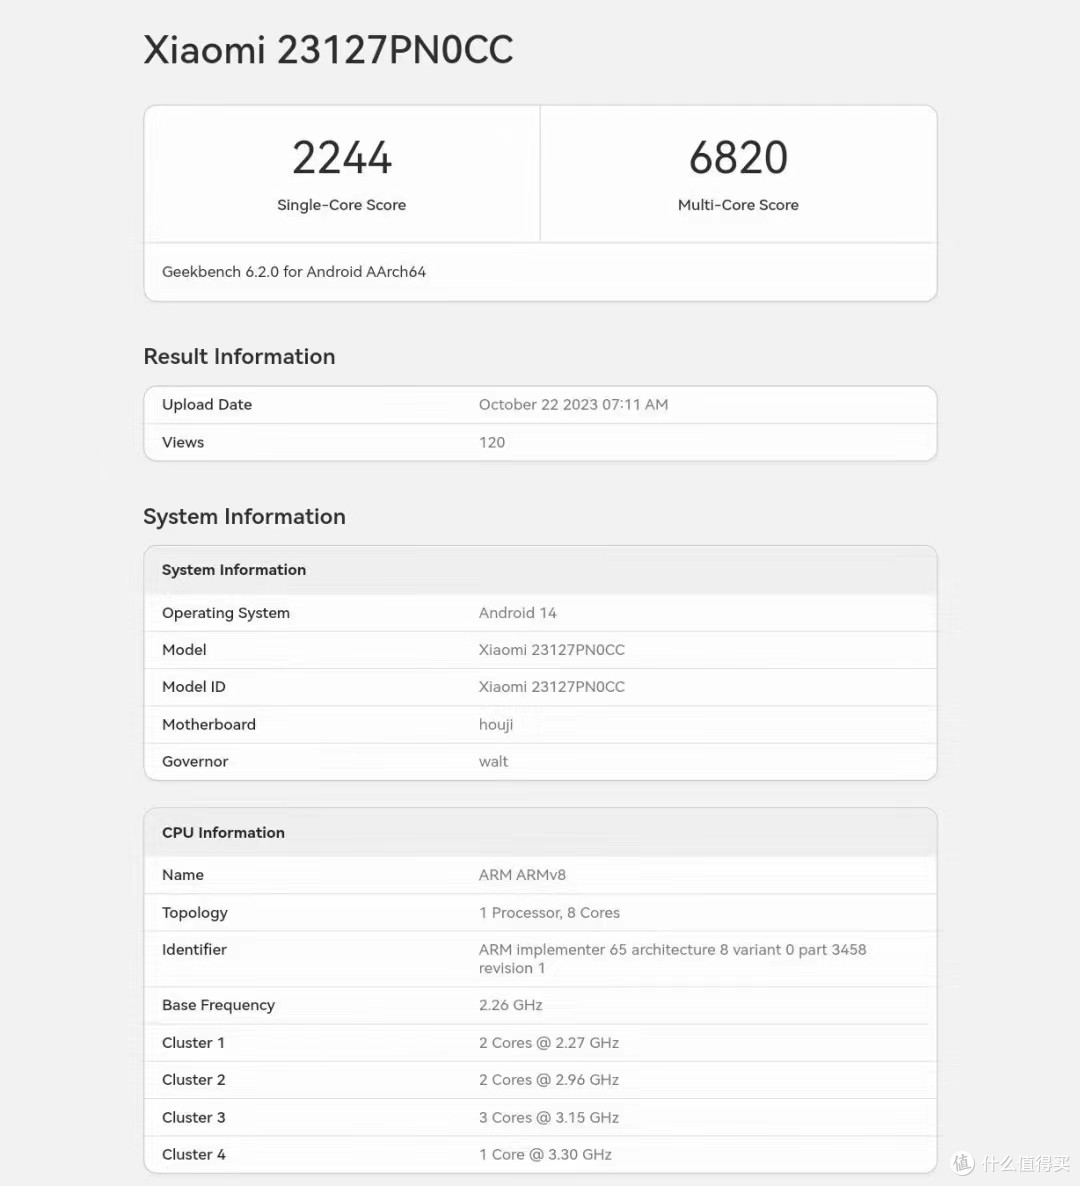
Task: Click the Views label
Action: (x=183, y=442)
